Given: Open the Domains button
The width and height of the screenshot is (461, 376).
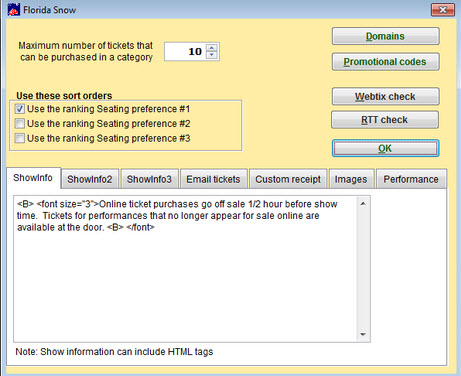Looking at the screenshot, I should pyautogui.click(x=385, y=36).
